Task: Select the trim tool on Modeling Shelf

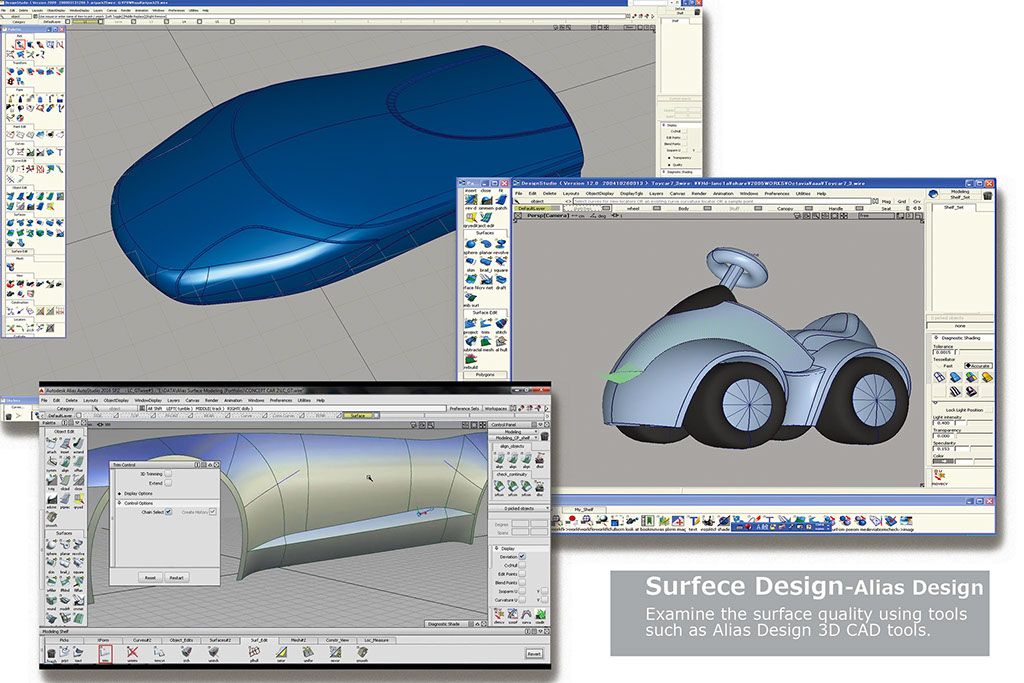Action: point(105,653)
